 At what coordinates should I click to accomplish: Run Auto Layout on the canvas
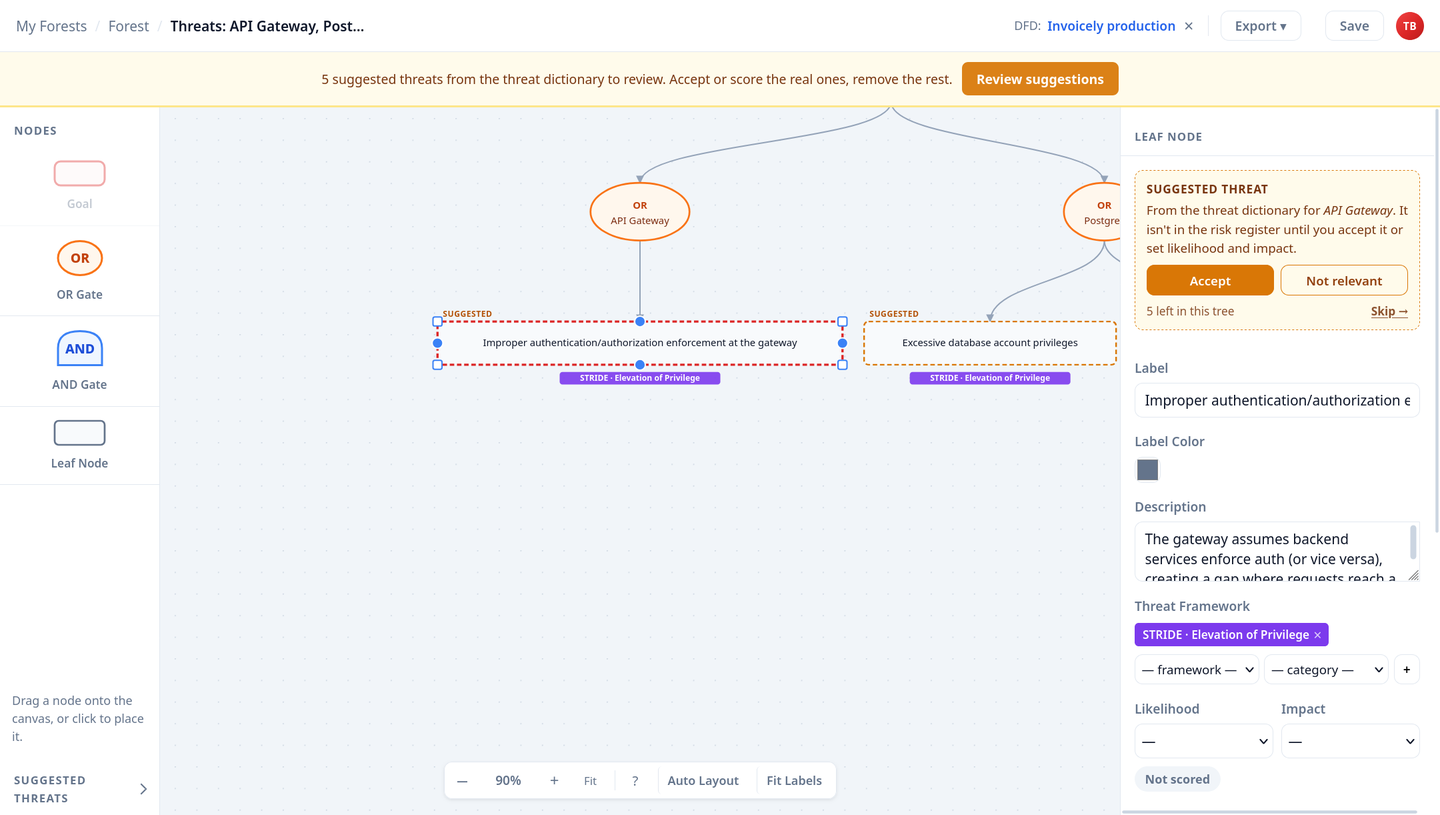[x=703, y=781]
